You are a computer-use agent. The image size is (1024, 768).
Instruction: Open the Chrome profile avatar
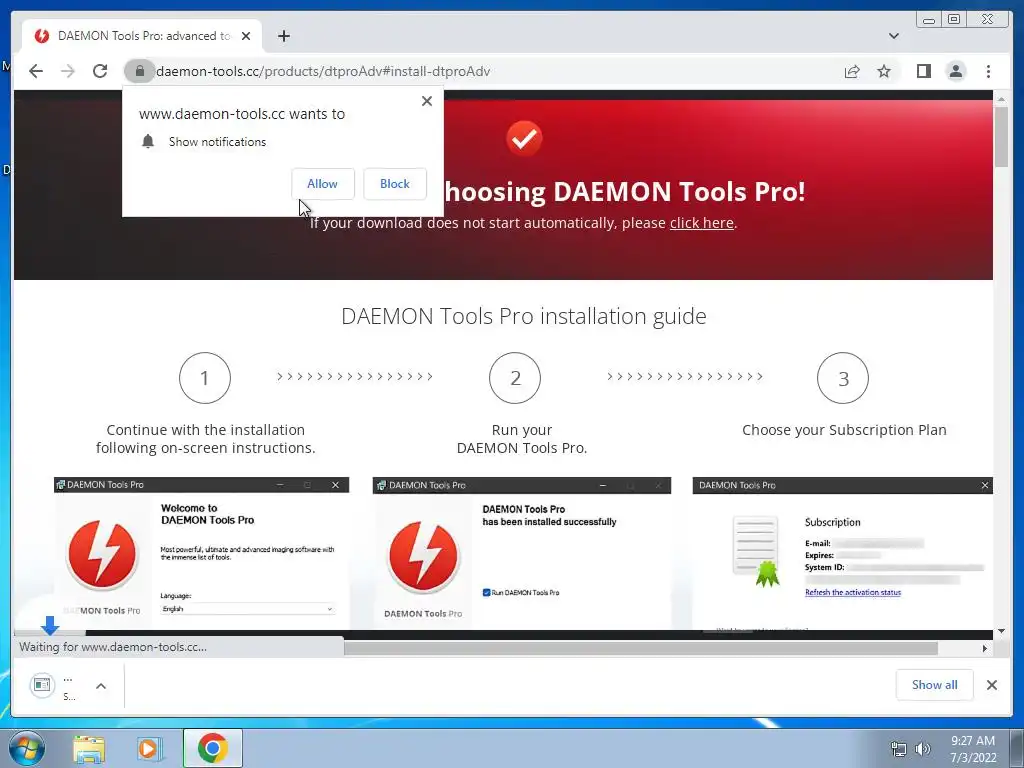[x=956, y=71]
